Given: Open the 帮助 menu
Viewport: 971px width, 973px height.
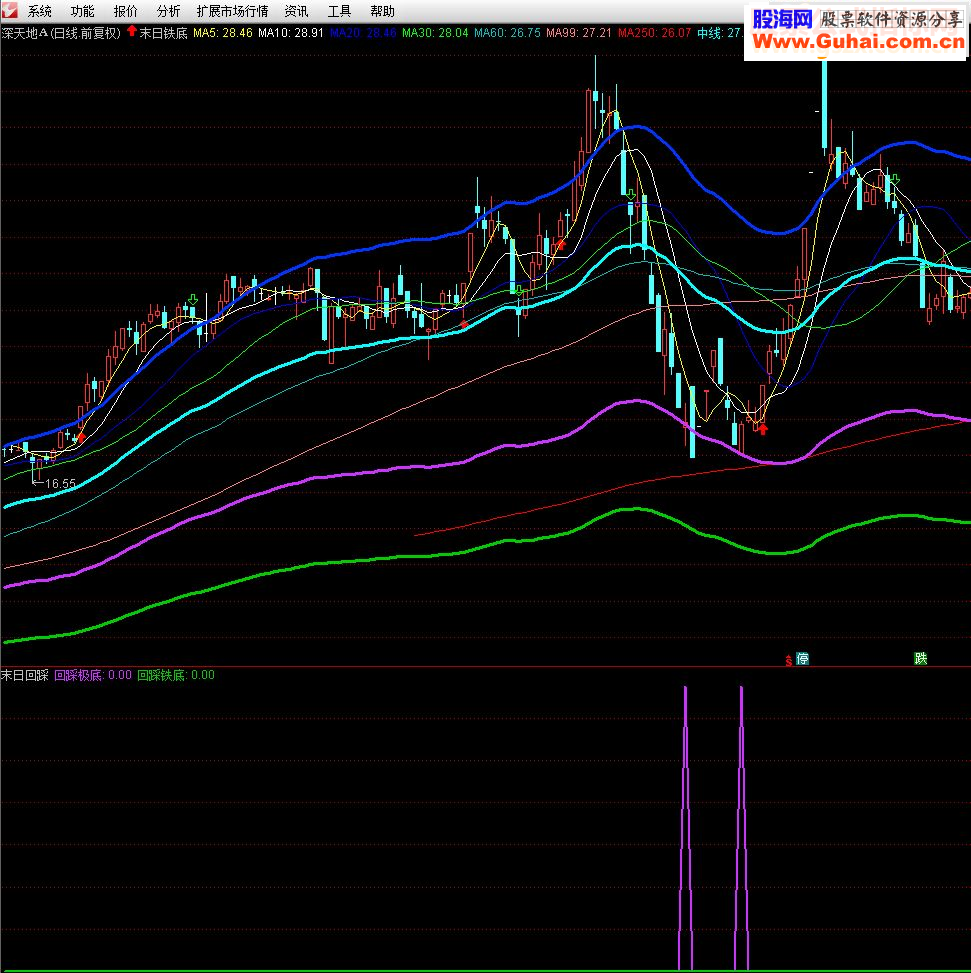Looking at the screenshot, I should click(382, 11).
